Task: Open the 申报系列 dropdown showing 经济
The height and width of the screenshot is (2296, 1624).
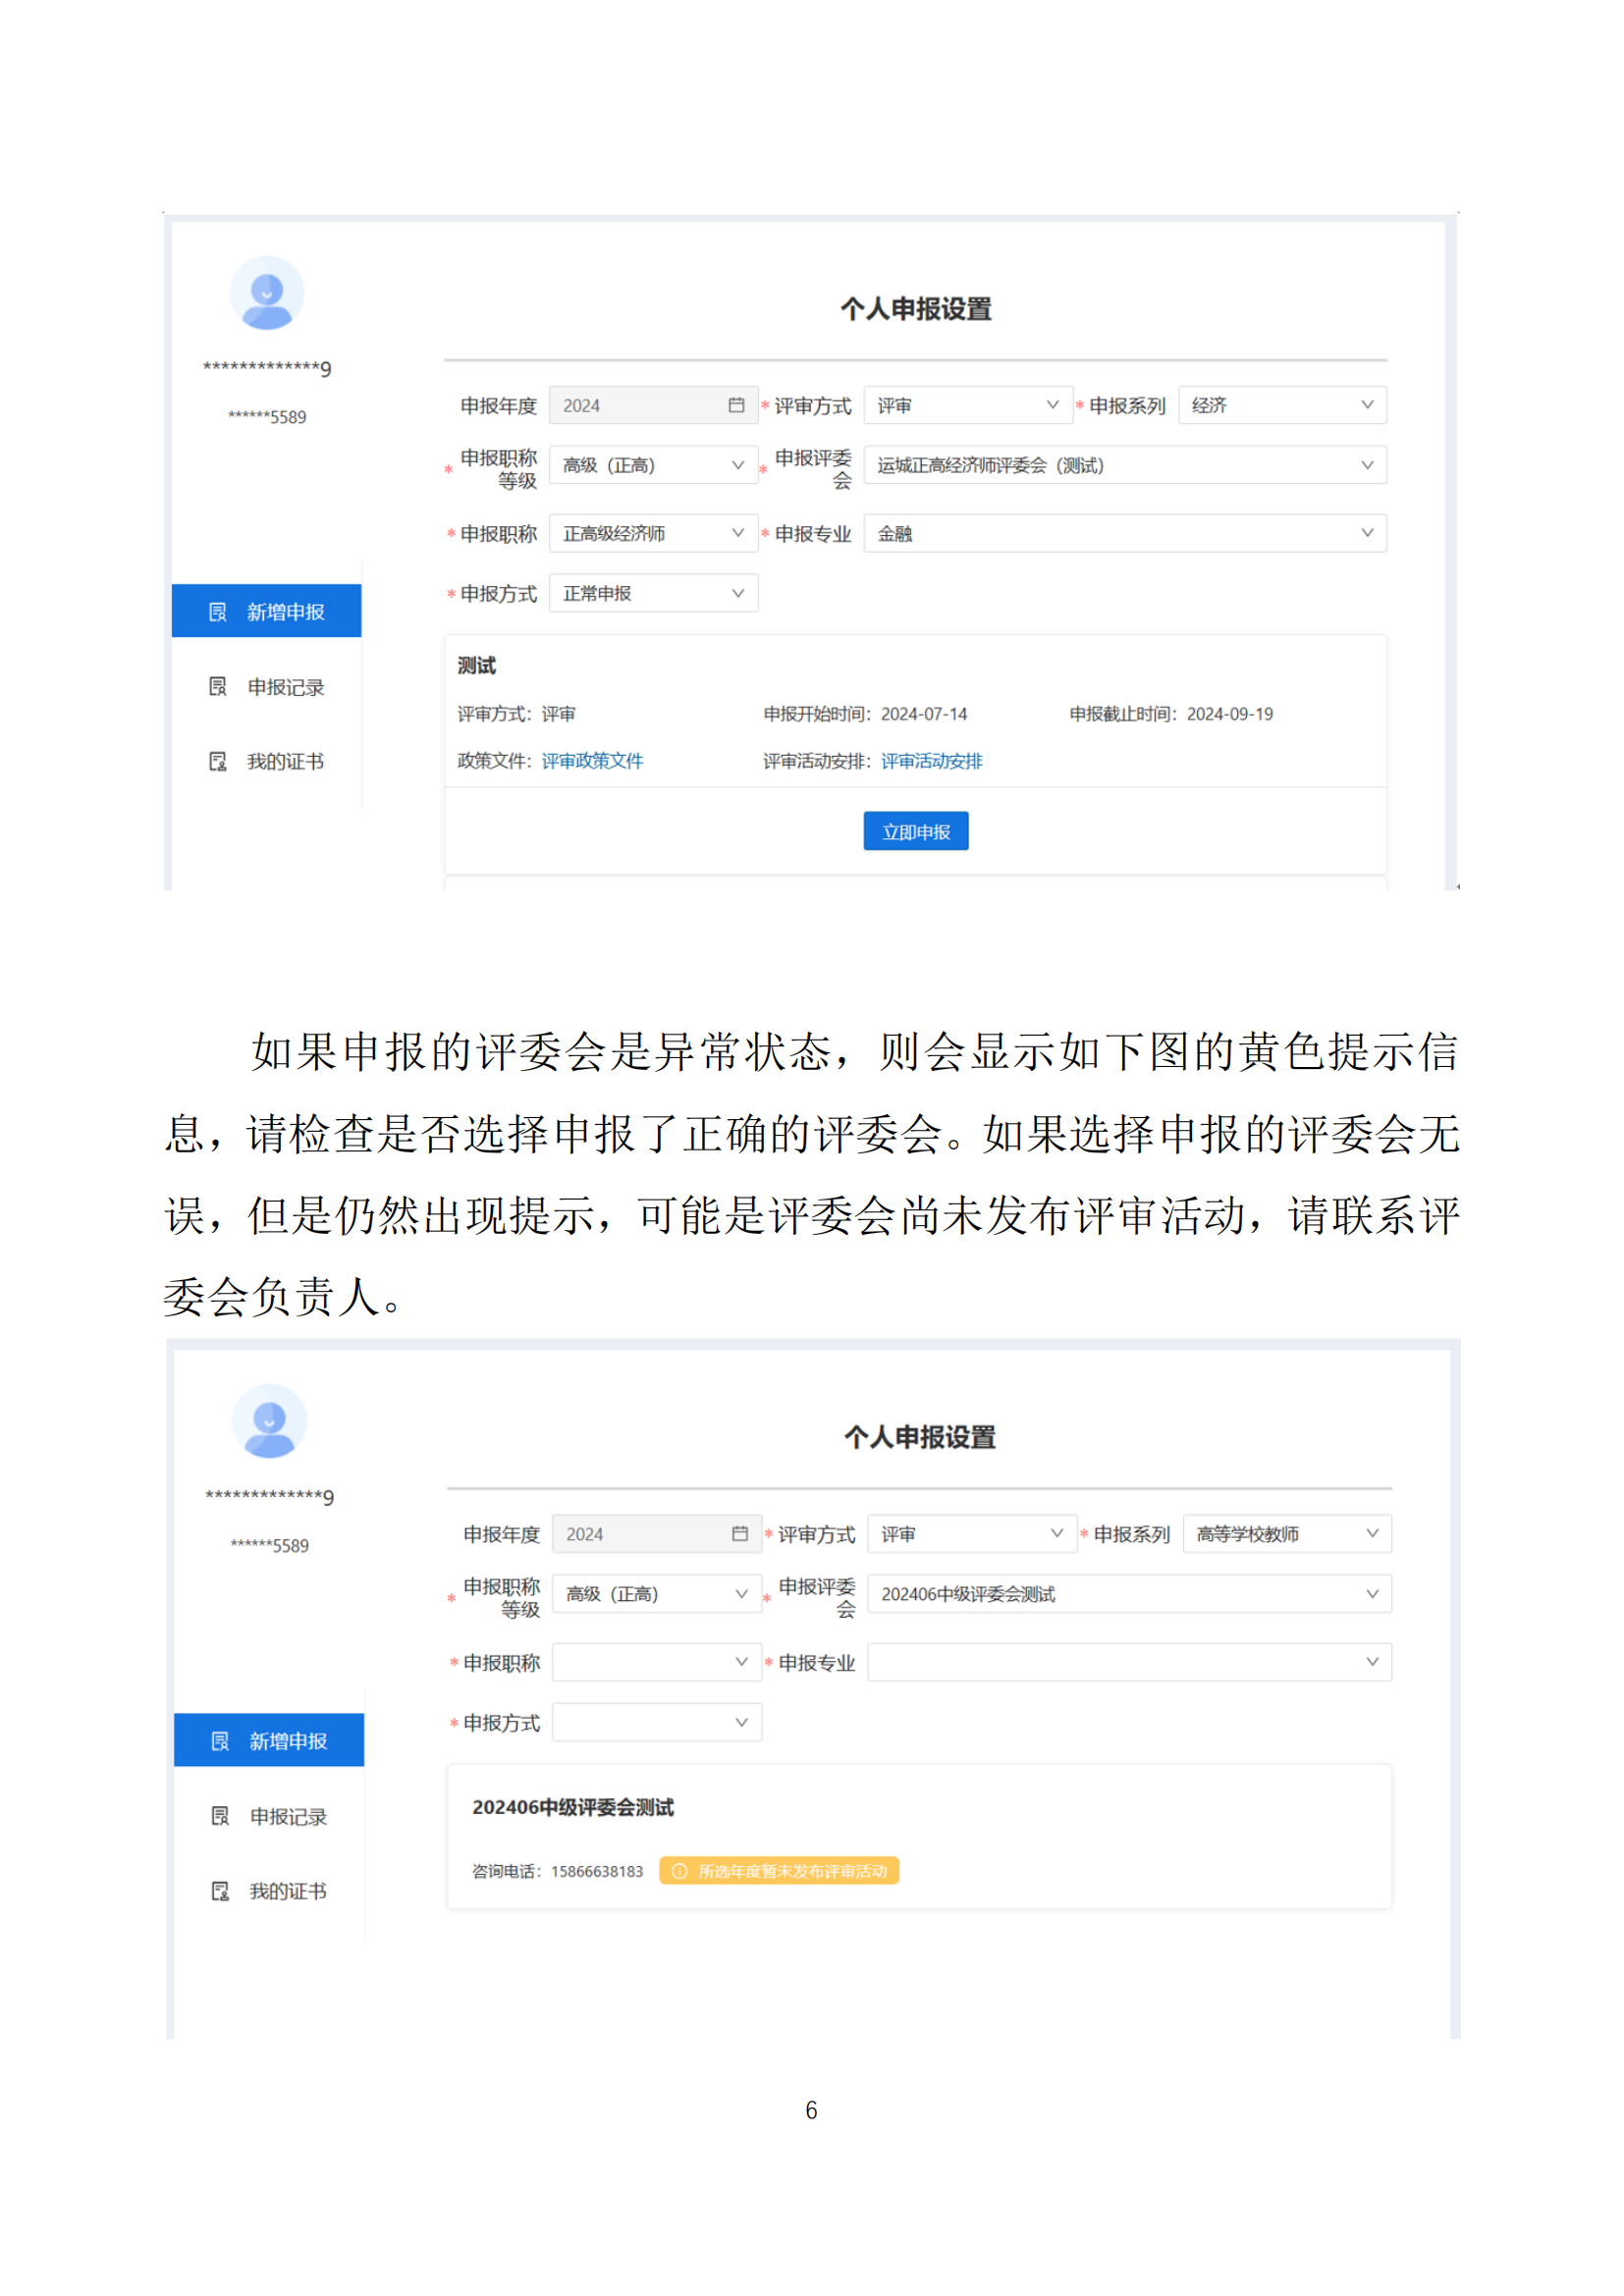Action: coord(1281,405)
